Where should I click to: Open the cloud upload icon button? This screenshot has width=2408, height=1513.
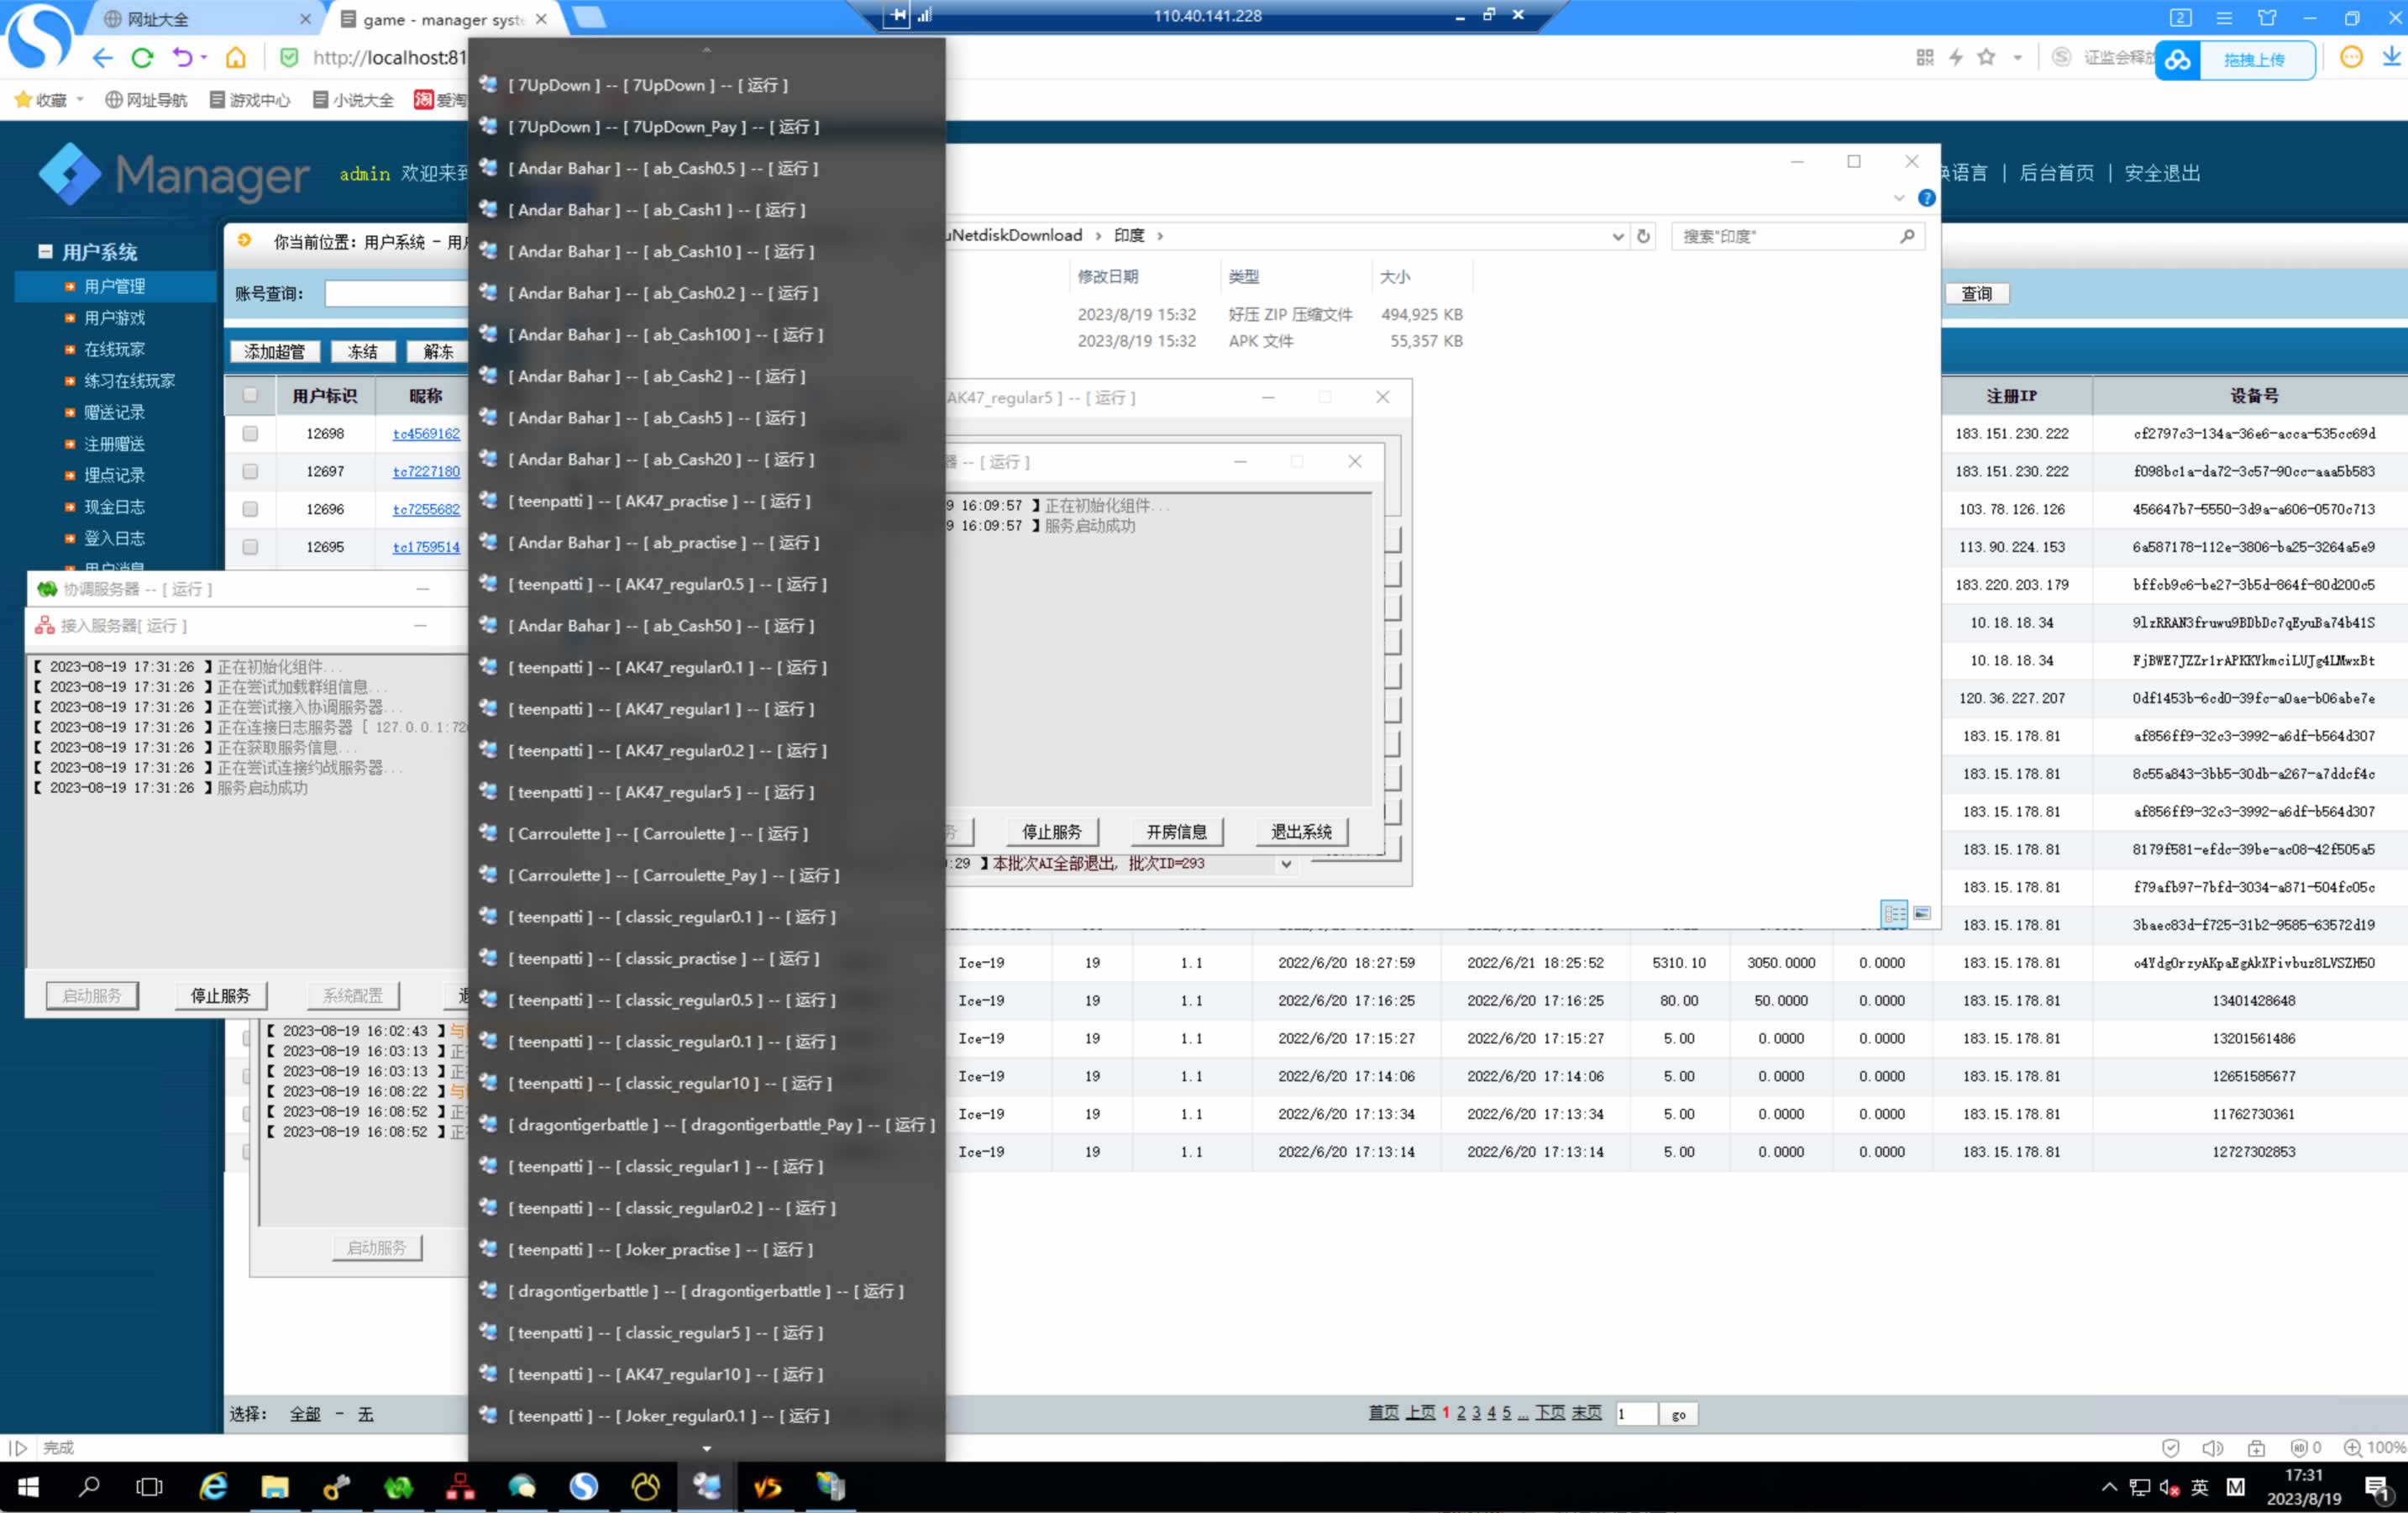click(2178, 60)
